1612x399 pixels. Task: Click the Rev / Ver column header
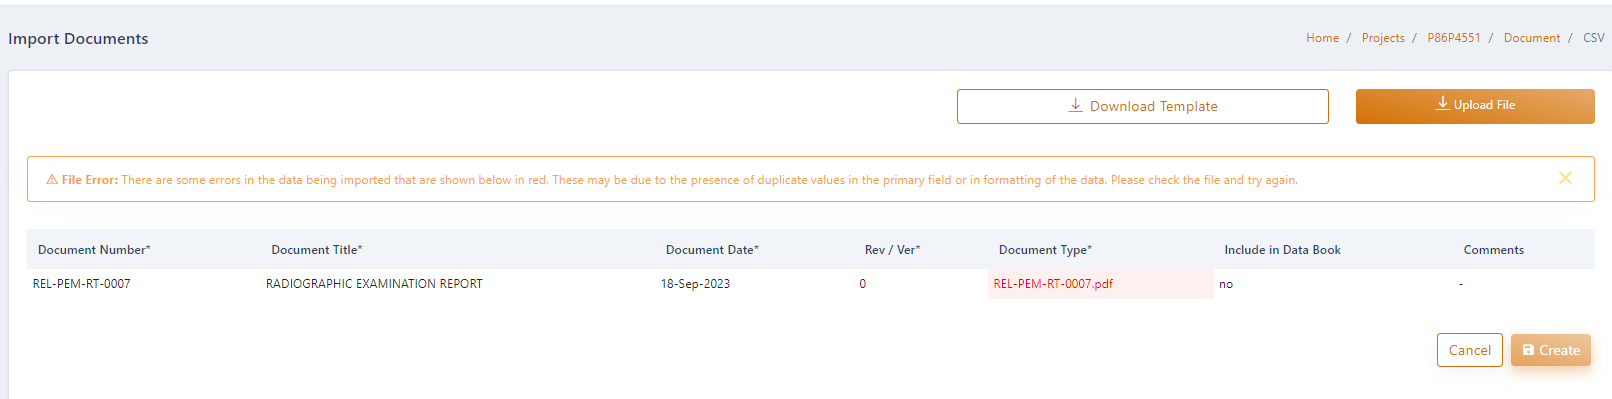coord(892,250)
